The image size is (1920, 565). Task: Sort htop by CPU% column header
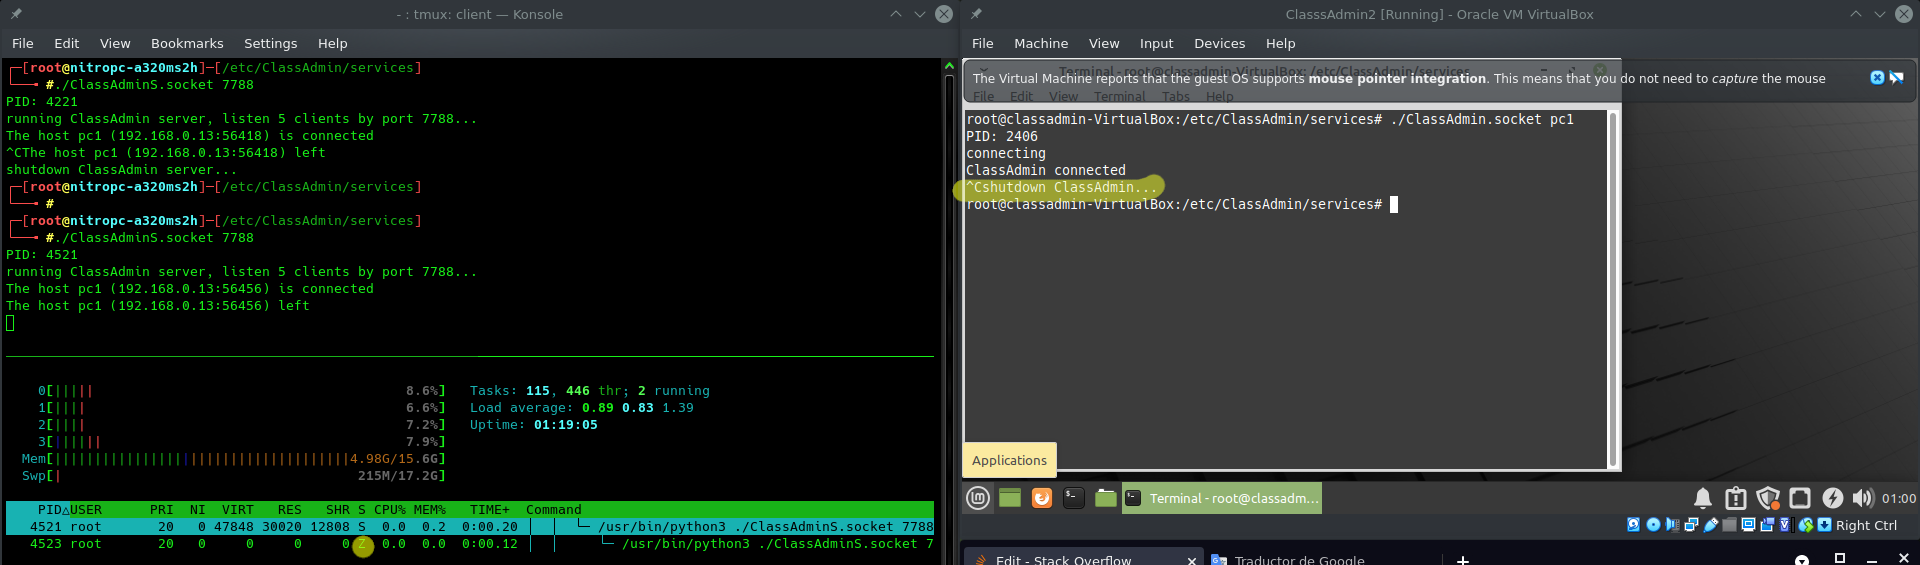(x=390, y=509)
